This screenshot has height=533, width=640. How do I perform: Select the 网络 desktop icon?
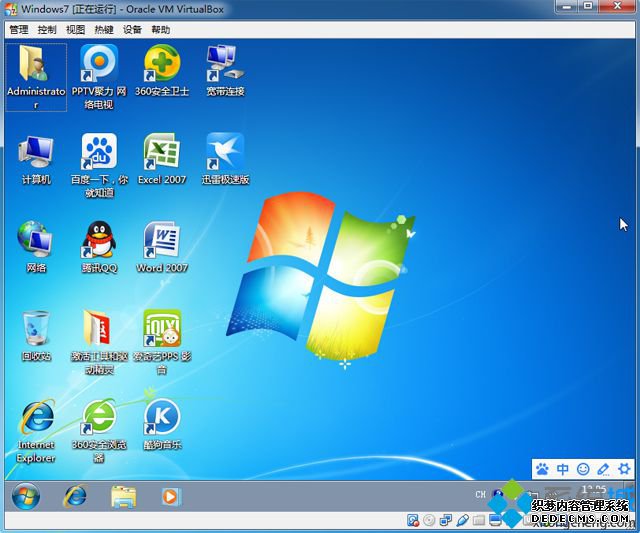(36, 247)
